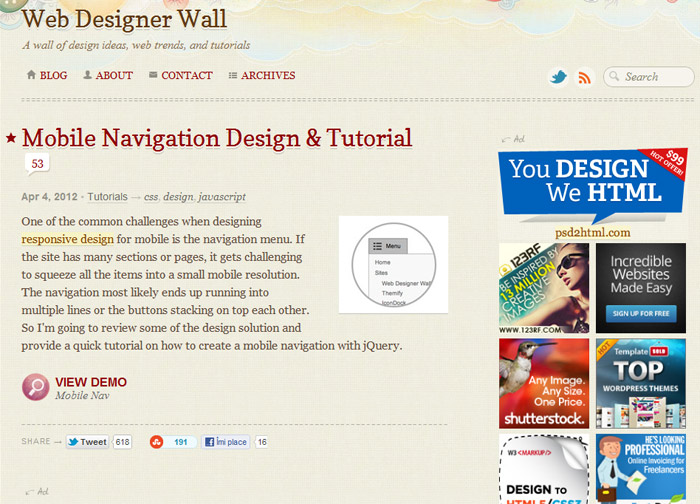This screenshot has width=700, height=504.
Task: Click the Mobile Nav caption under View Demo
Action: click(x=82, y=396)
